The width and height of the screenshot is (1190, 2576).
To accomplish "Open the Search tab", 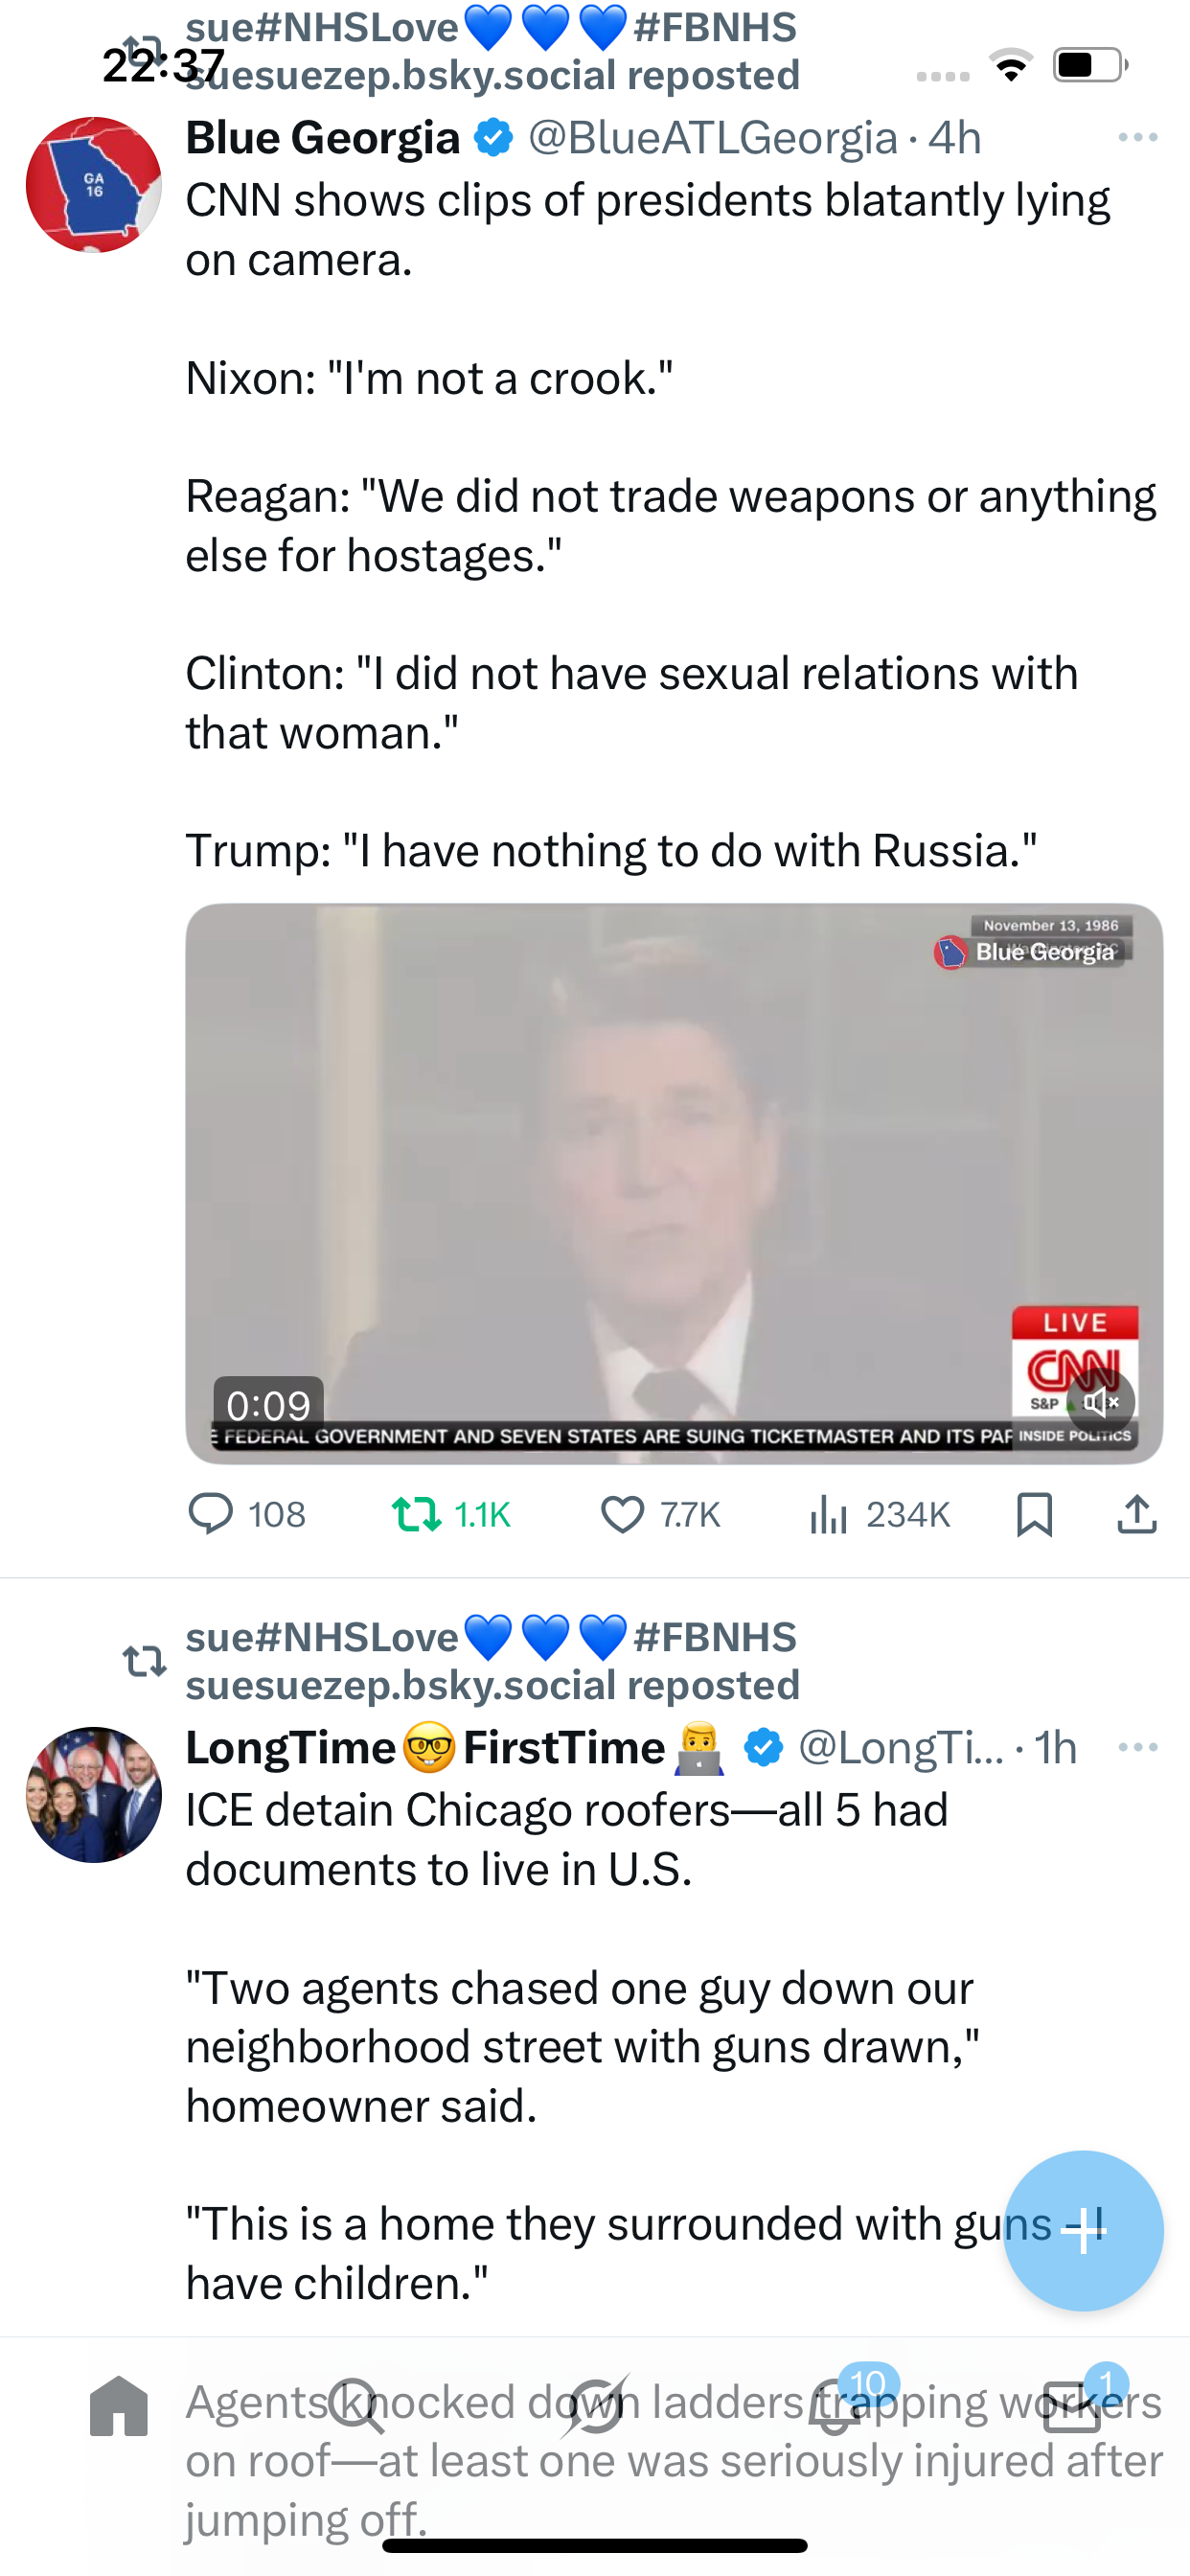I will click(357, 2406).
